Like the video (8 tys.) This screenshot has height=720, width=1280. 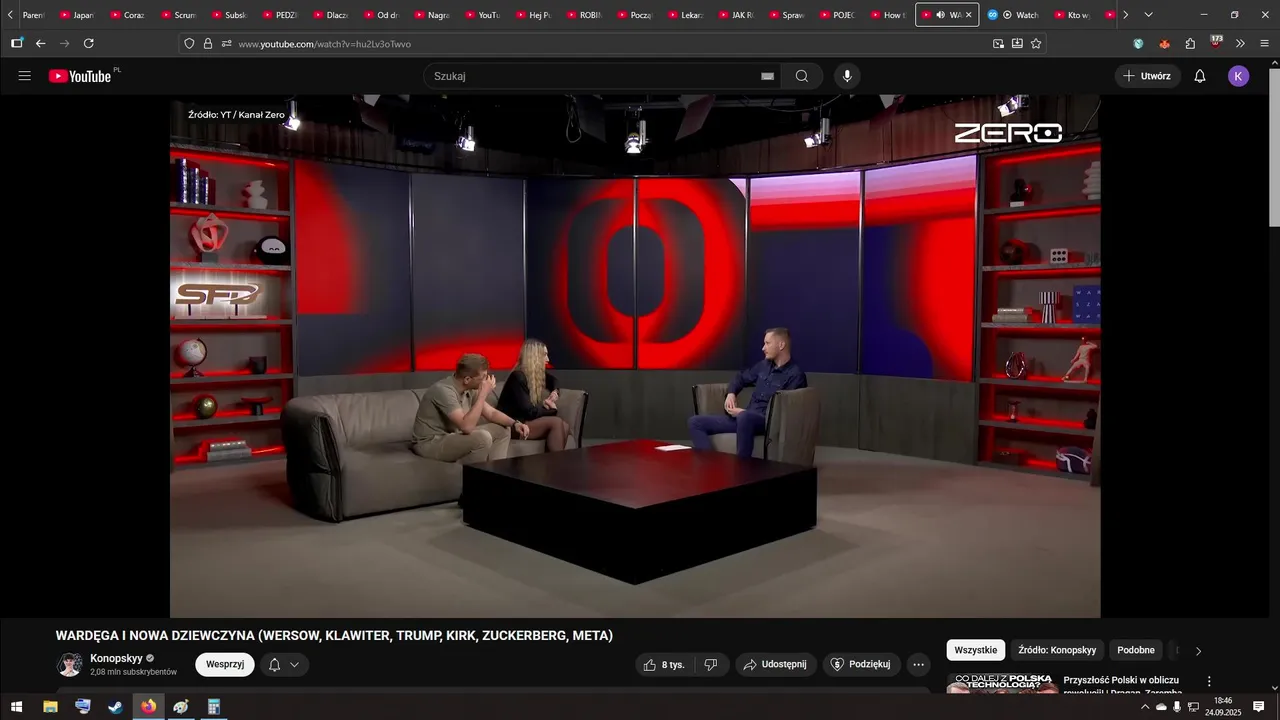(664, 664)
